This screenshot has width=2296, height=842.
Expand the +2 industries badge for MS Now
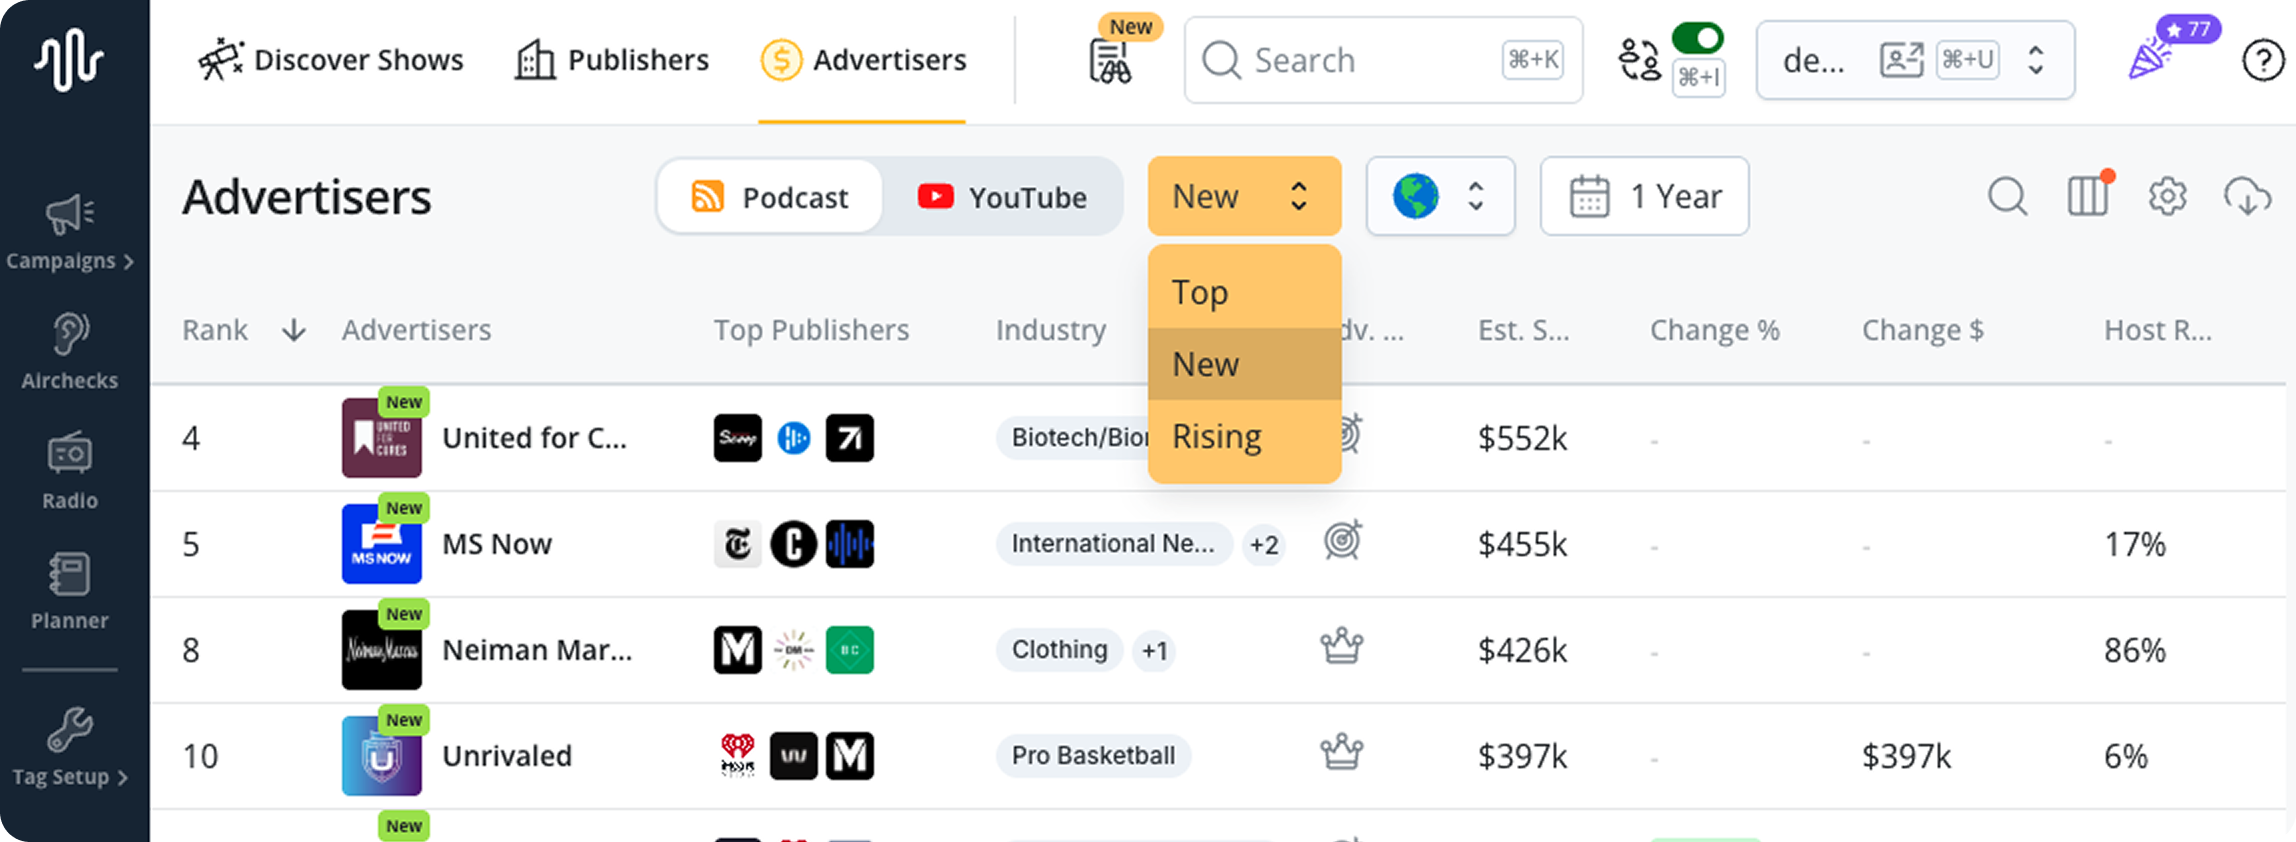click(1264, 545)
